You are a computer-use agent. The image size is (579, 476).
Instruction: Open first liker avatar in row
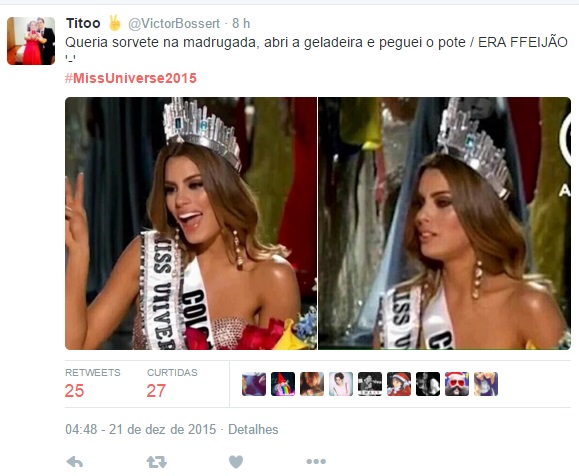coord(254,384)
